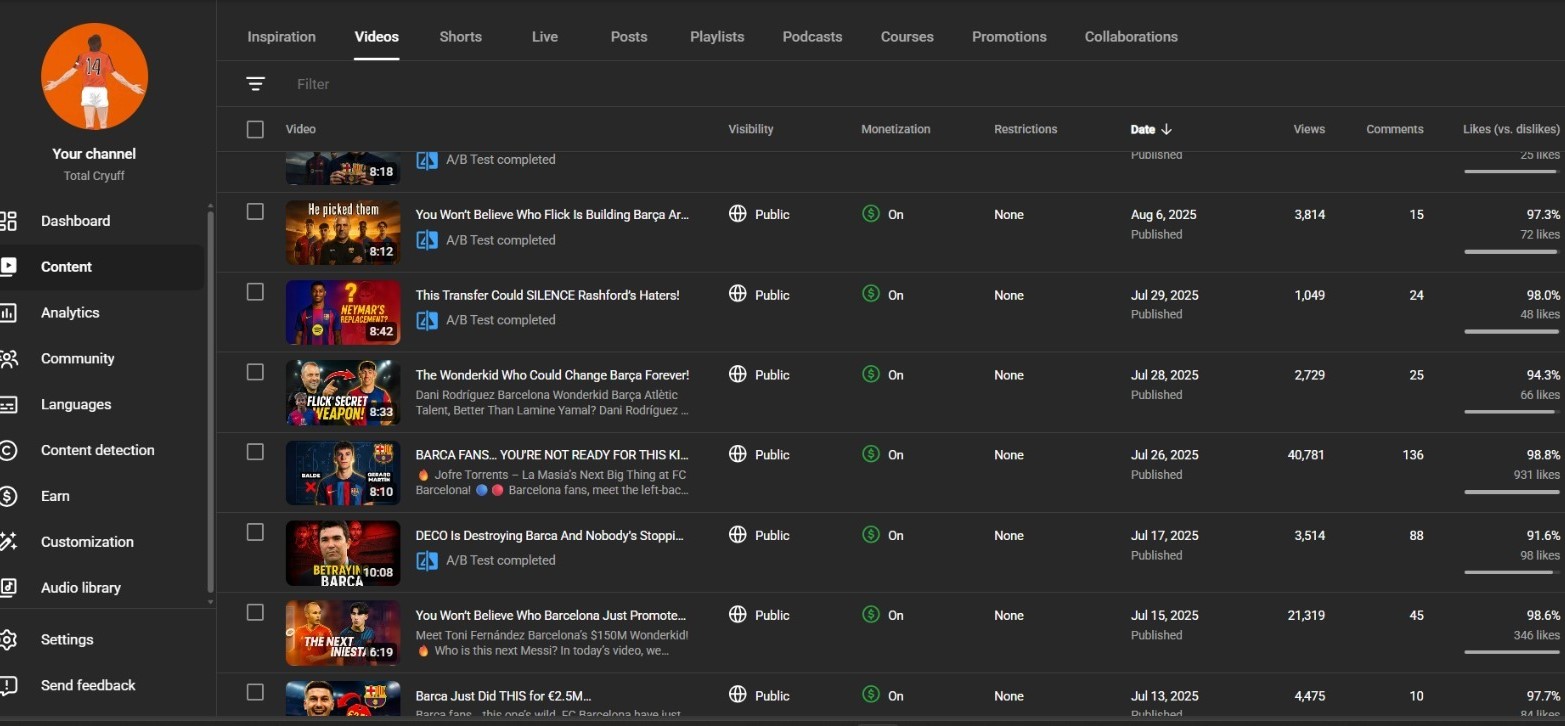Open the Playlists tab
This screenshot has width=1565, height=726.
tap(717, 37)
